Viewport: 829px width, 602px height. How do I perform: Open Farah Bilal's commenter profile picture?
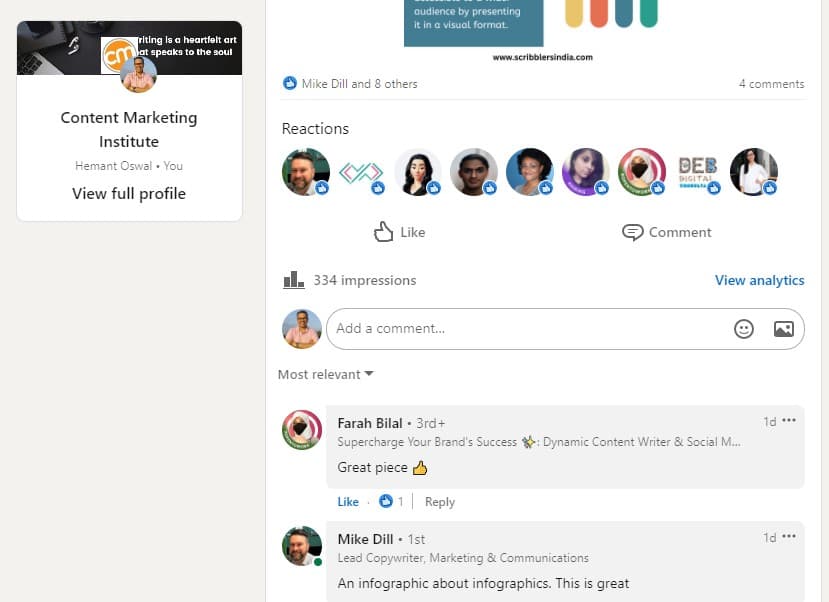pyautogui.click(x=302, y=430)
